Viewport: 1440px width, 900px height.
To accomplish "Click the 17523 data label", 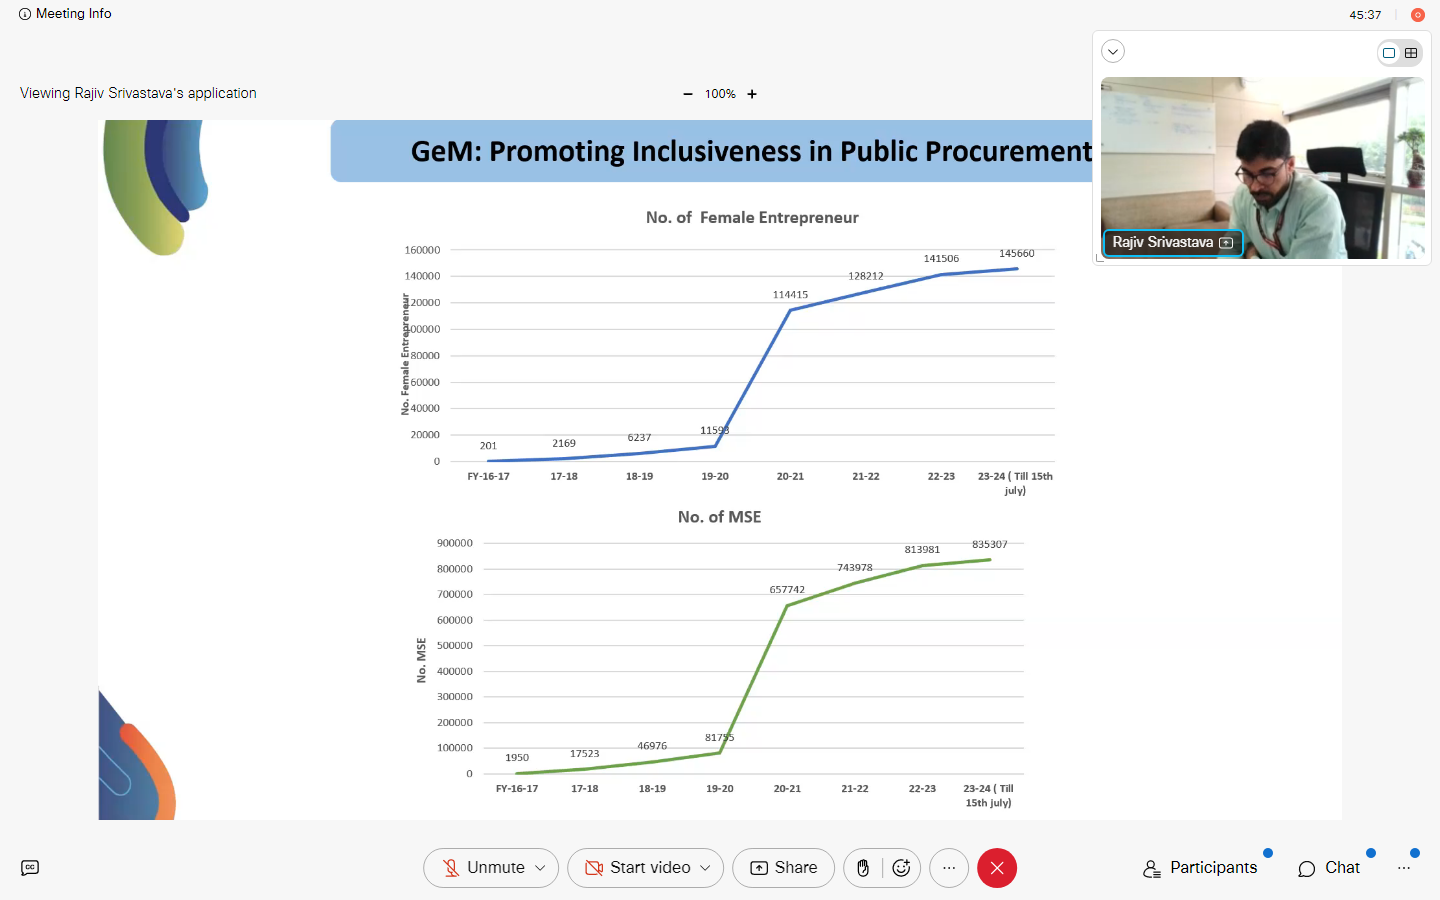I will [585, 754].
